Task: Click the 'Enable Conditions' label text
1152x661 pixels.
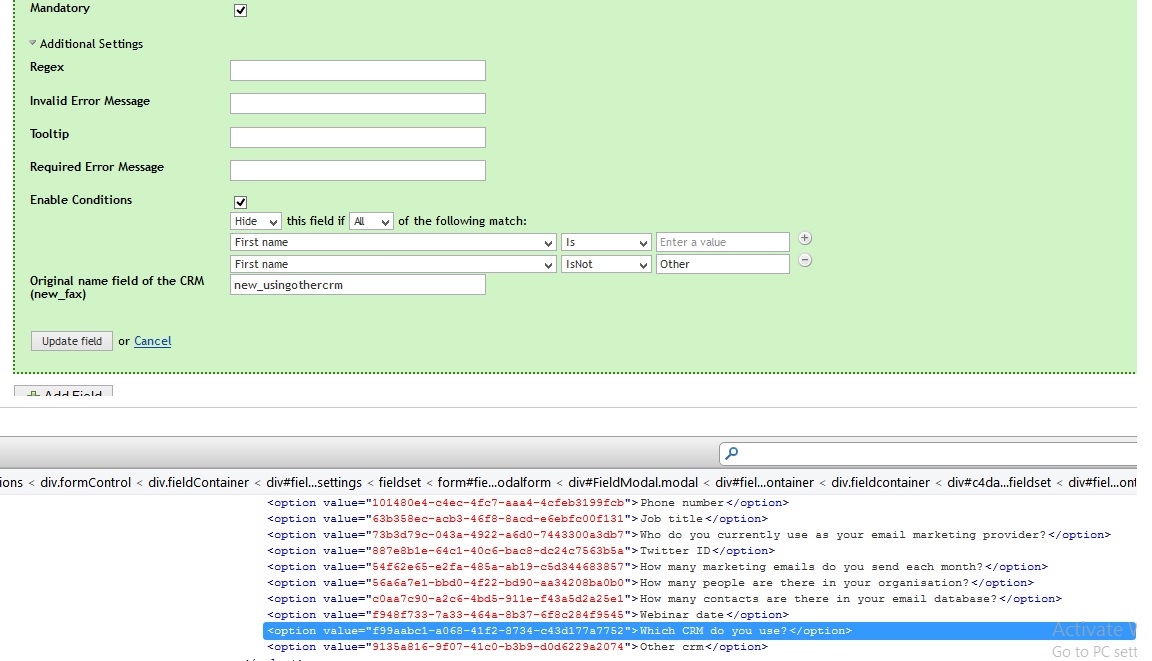Action: pyautogui.click(x=81, y=200)
